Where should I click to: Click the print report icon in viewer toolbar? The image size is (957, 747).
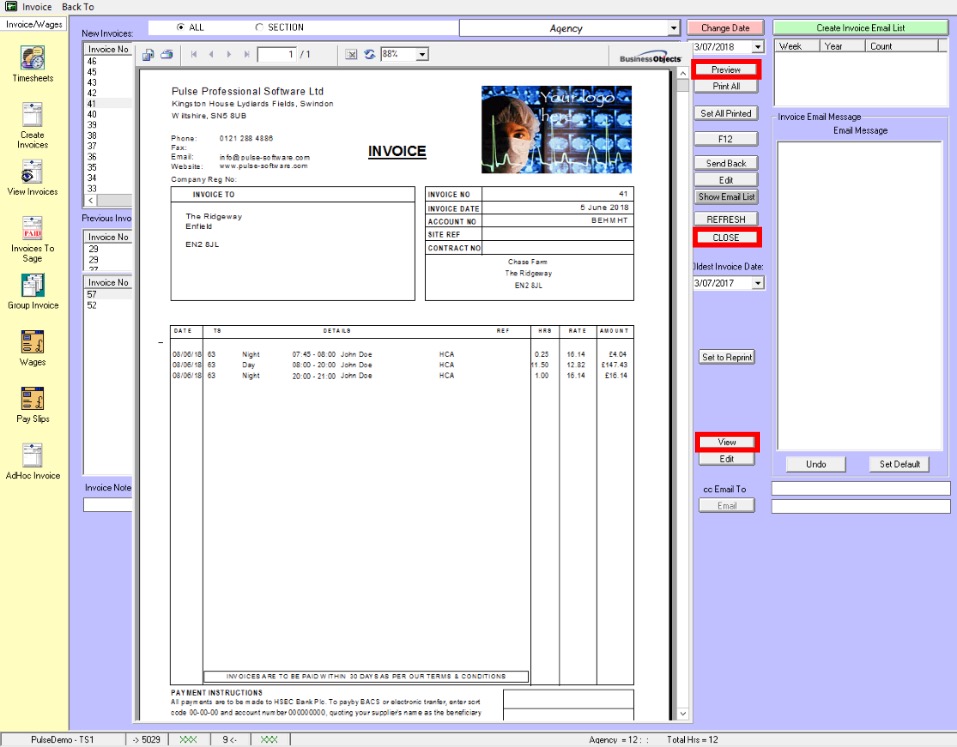point(167,54)
